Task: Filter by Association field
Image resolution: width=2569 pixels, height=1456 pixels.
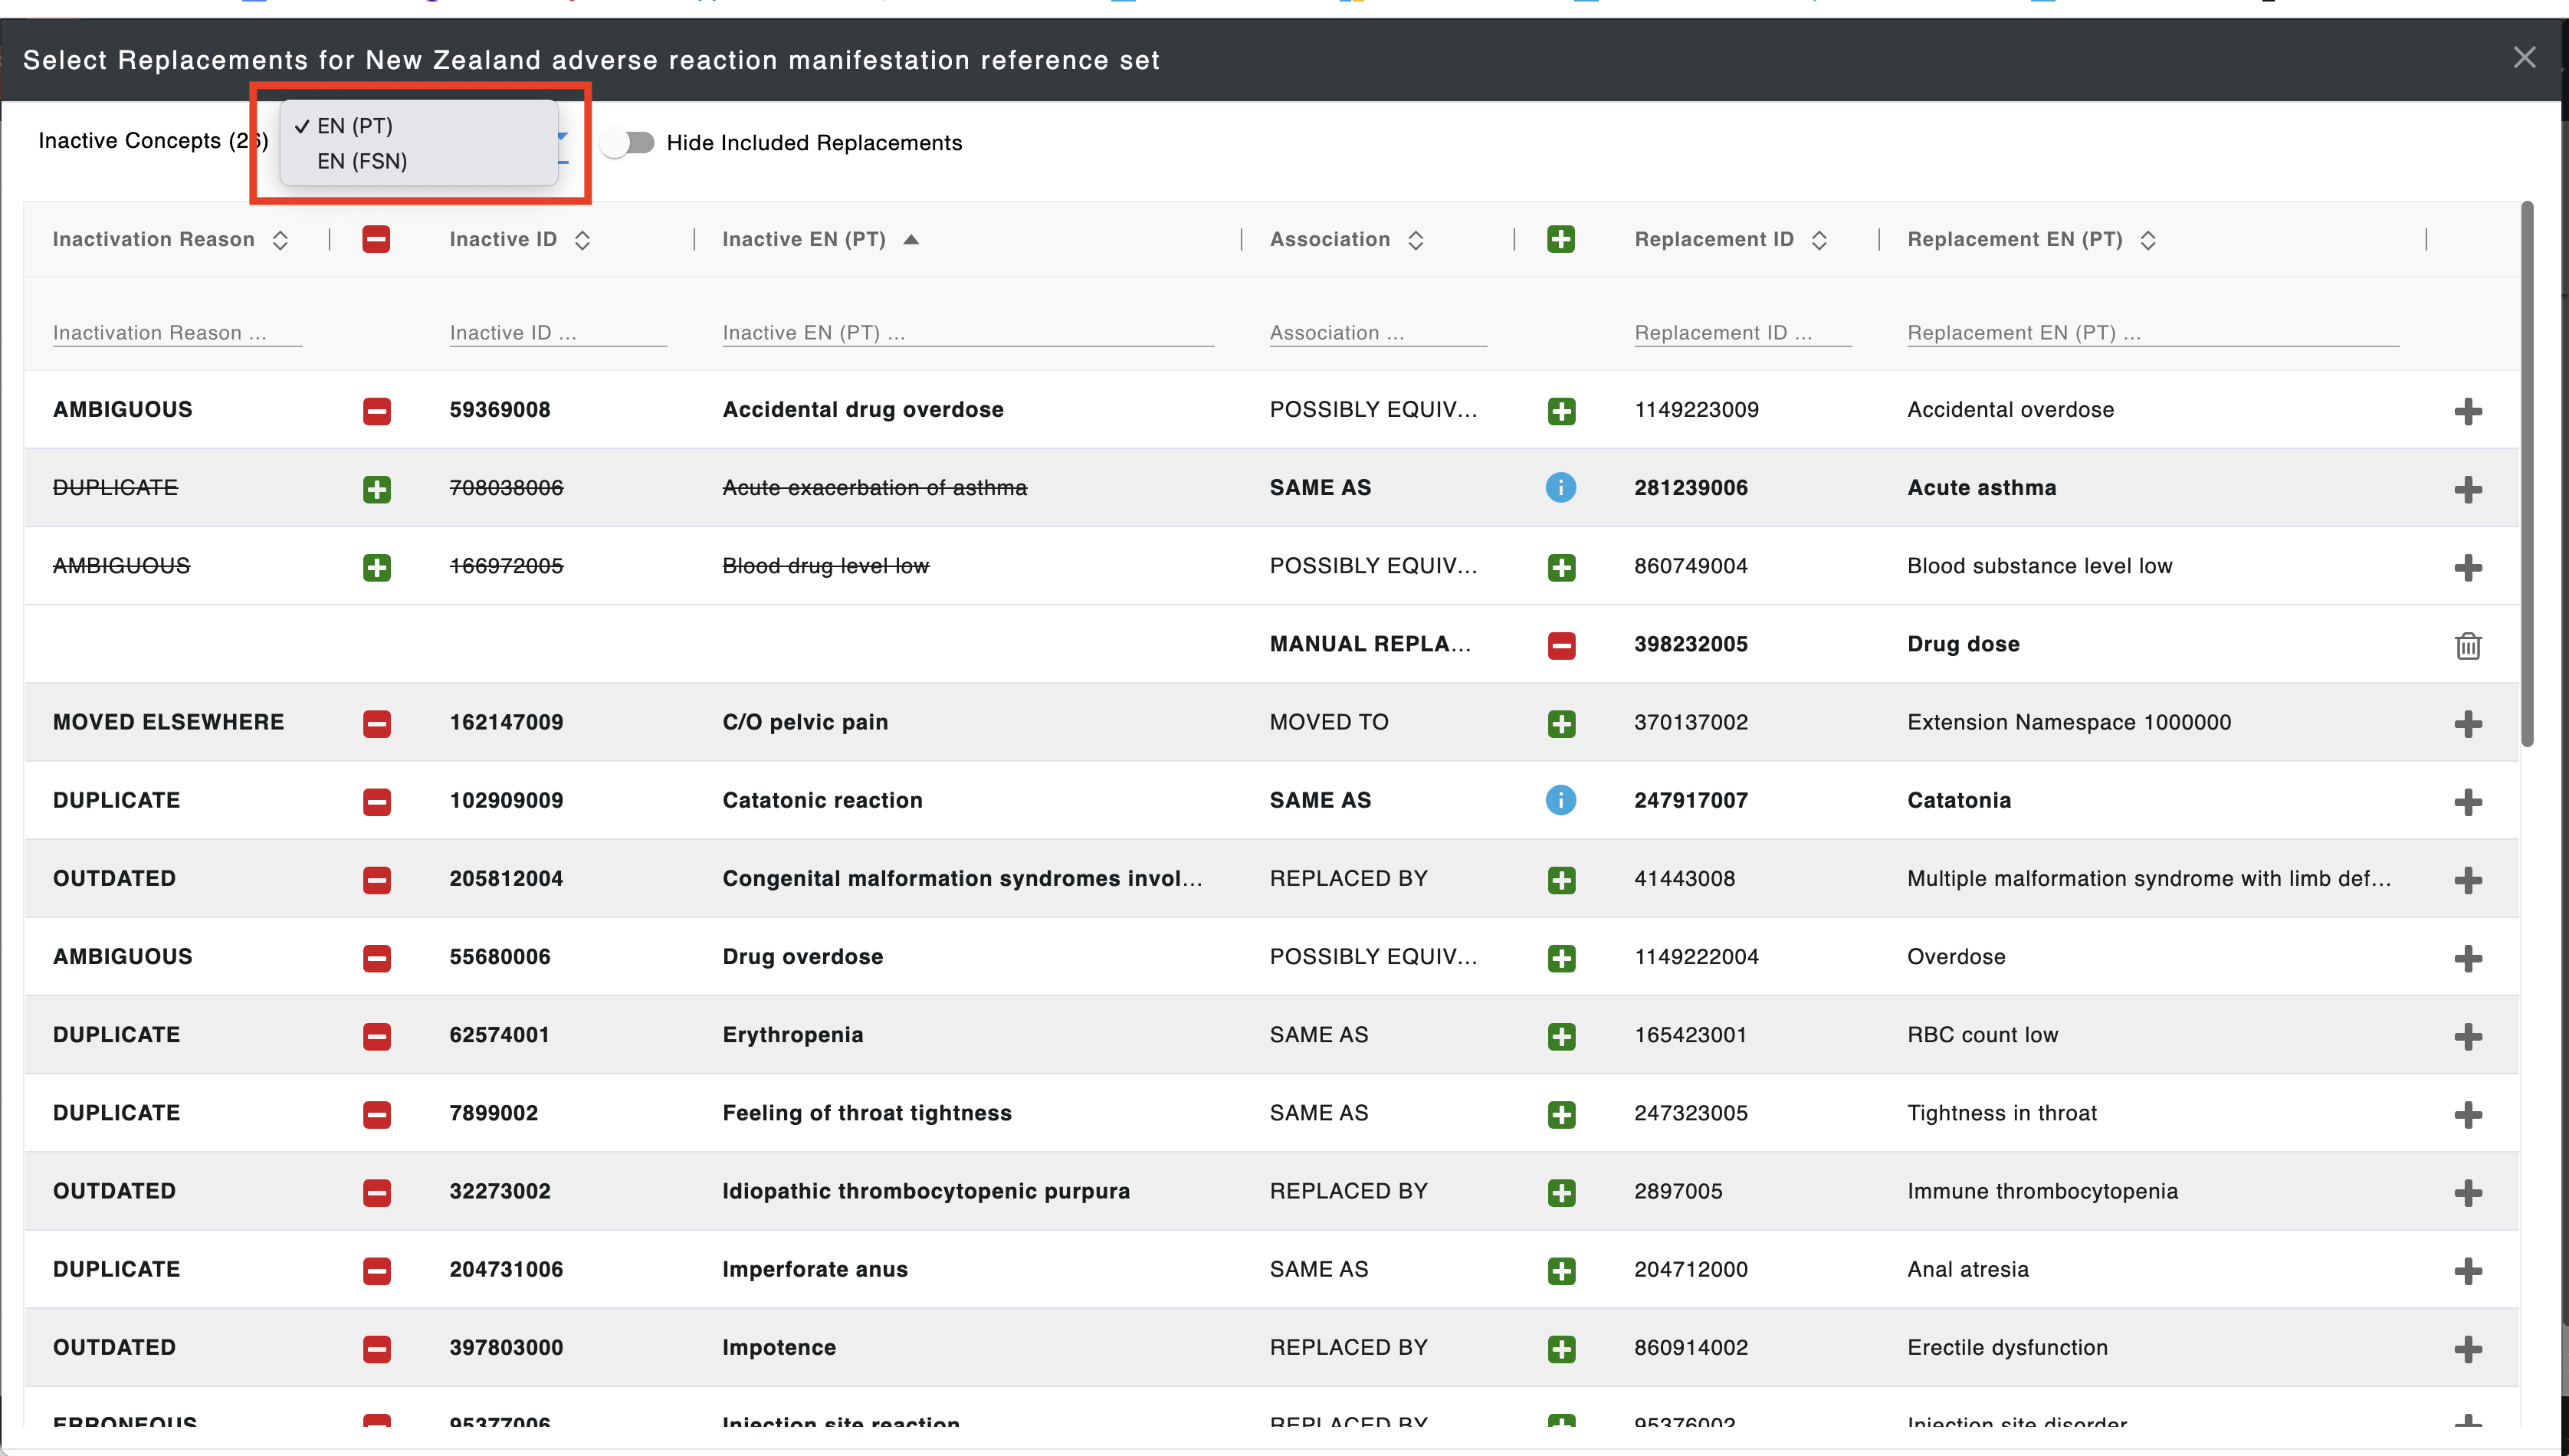Action: coord(1378,332)
